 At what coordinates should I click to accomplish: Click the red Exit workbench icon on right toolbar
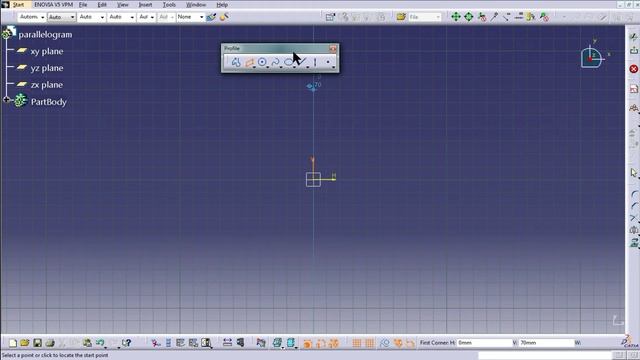[x=633, y=69]
